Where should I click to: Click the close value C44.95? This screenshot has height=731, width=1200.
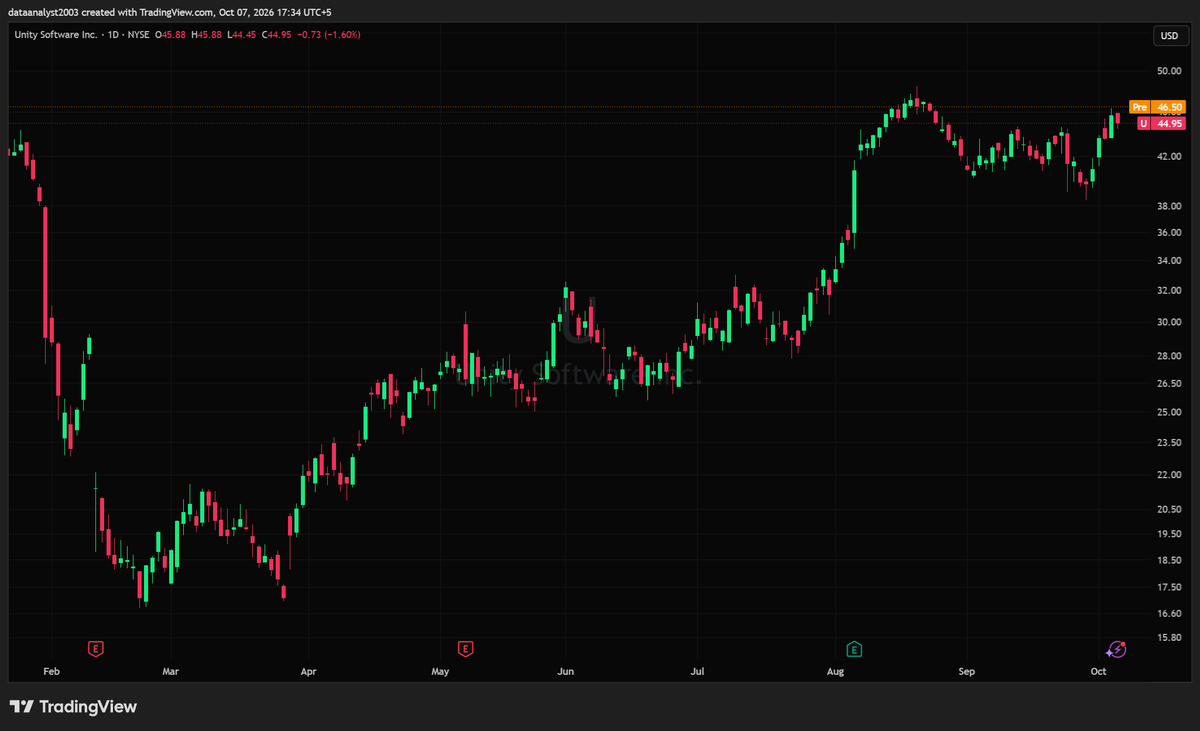coord(277,34)
